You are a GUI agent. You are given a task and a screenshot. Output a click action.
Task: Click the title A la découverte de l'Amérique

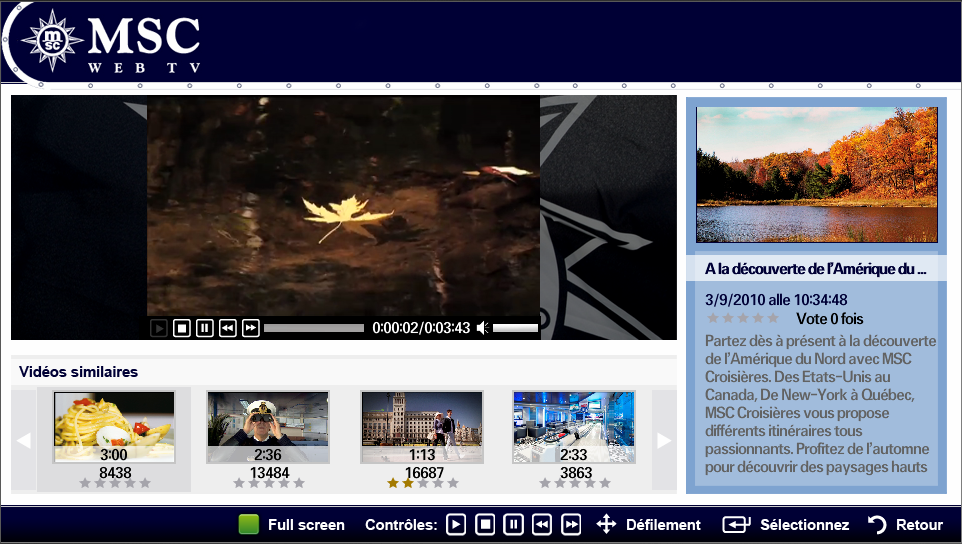pos(815,269)
